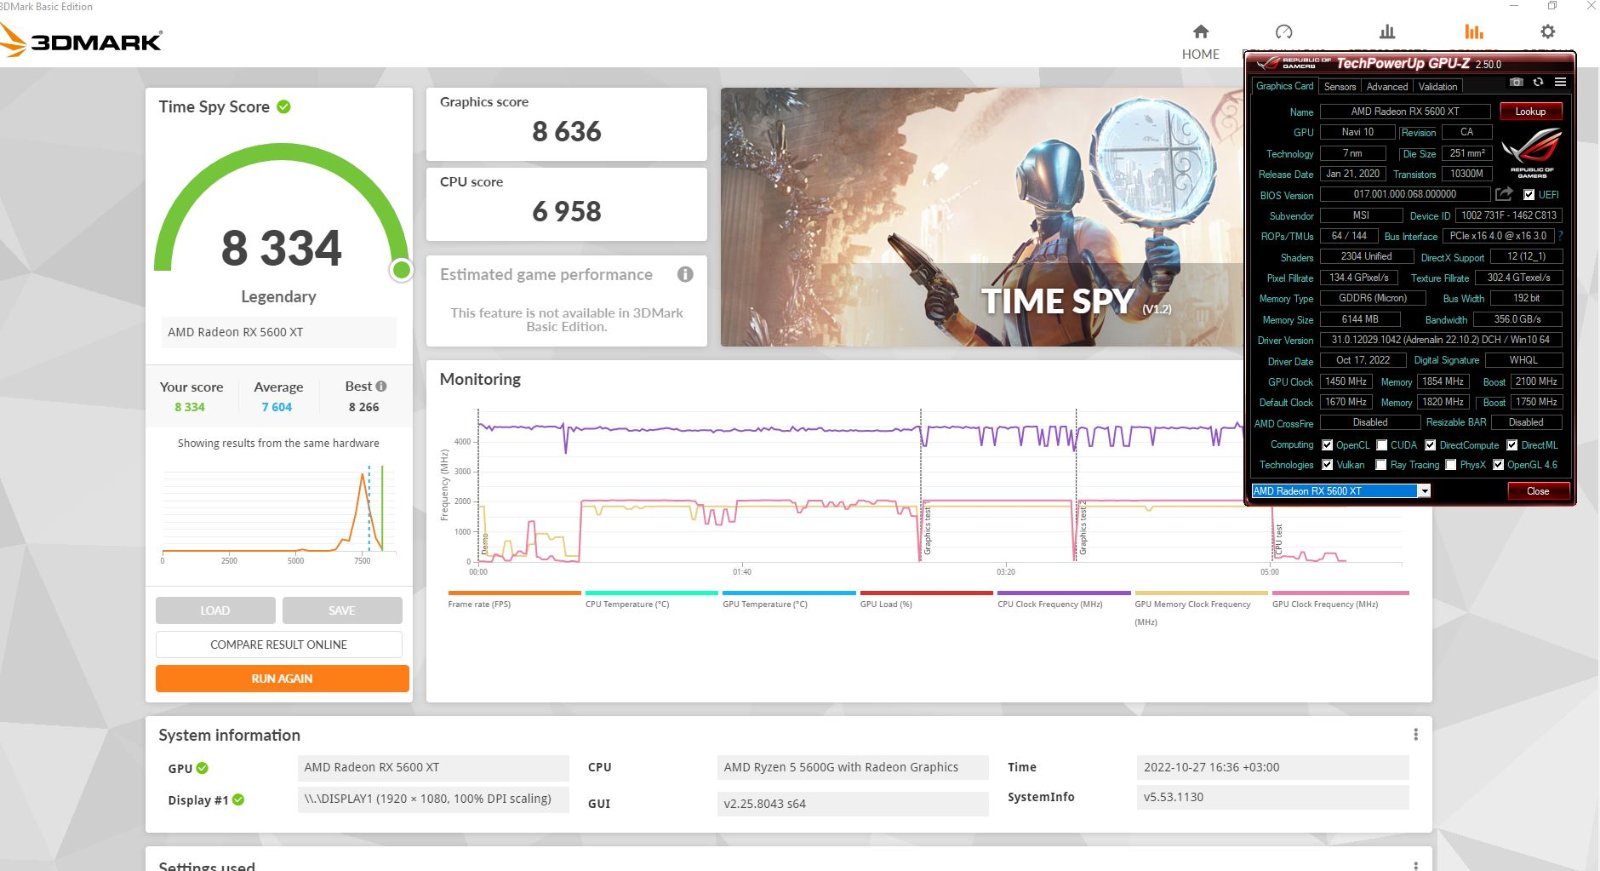This screenshot has height=871, width=1600.
Task: Toggle the DirectML checkbox
Action: pyautogui.click(x=1512, y=445)
